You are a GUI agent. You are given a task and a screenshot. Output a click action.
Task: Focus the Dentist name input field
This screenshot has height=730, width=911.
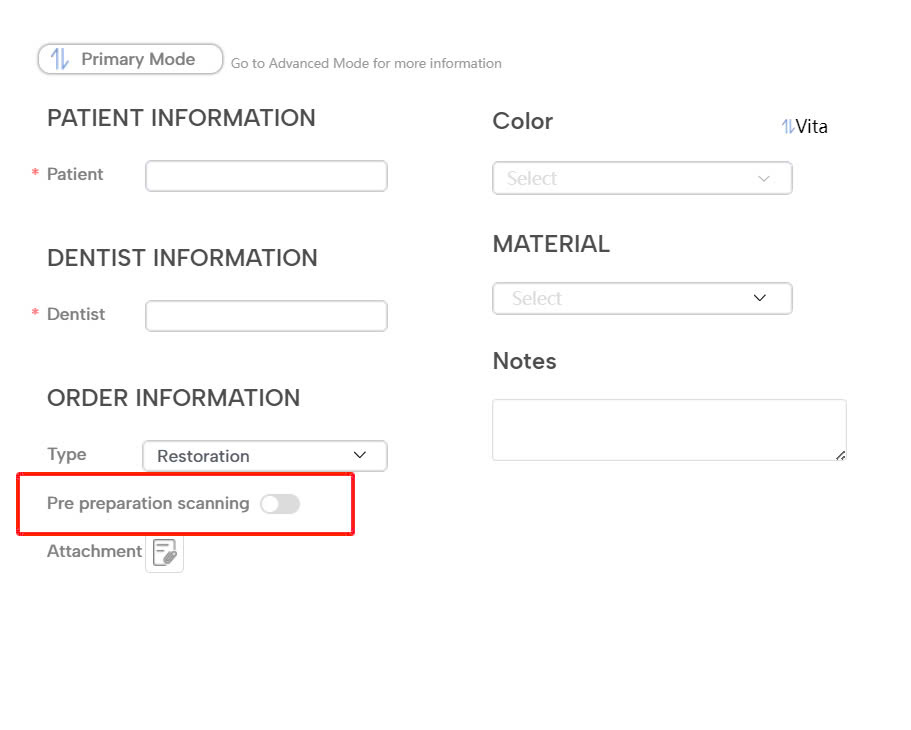[266, 316]
